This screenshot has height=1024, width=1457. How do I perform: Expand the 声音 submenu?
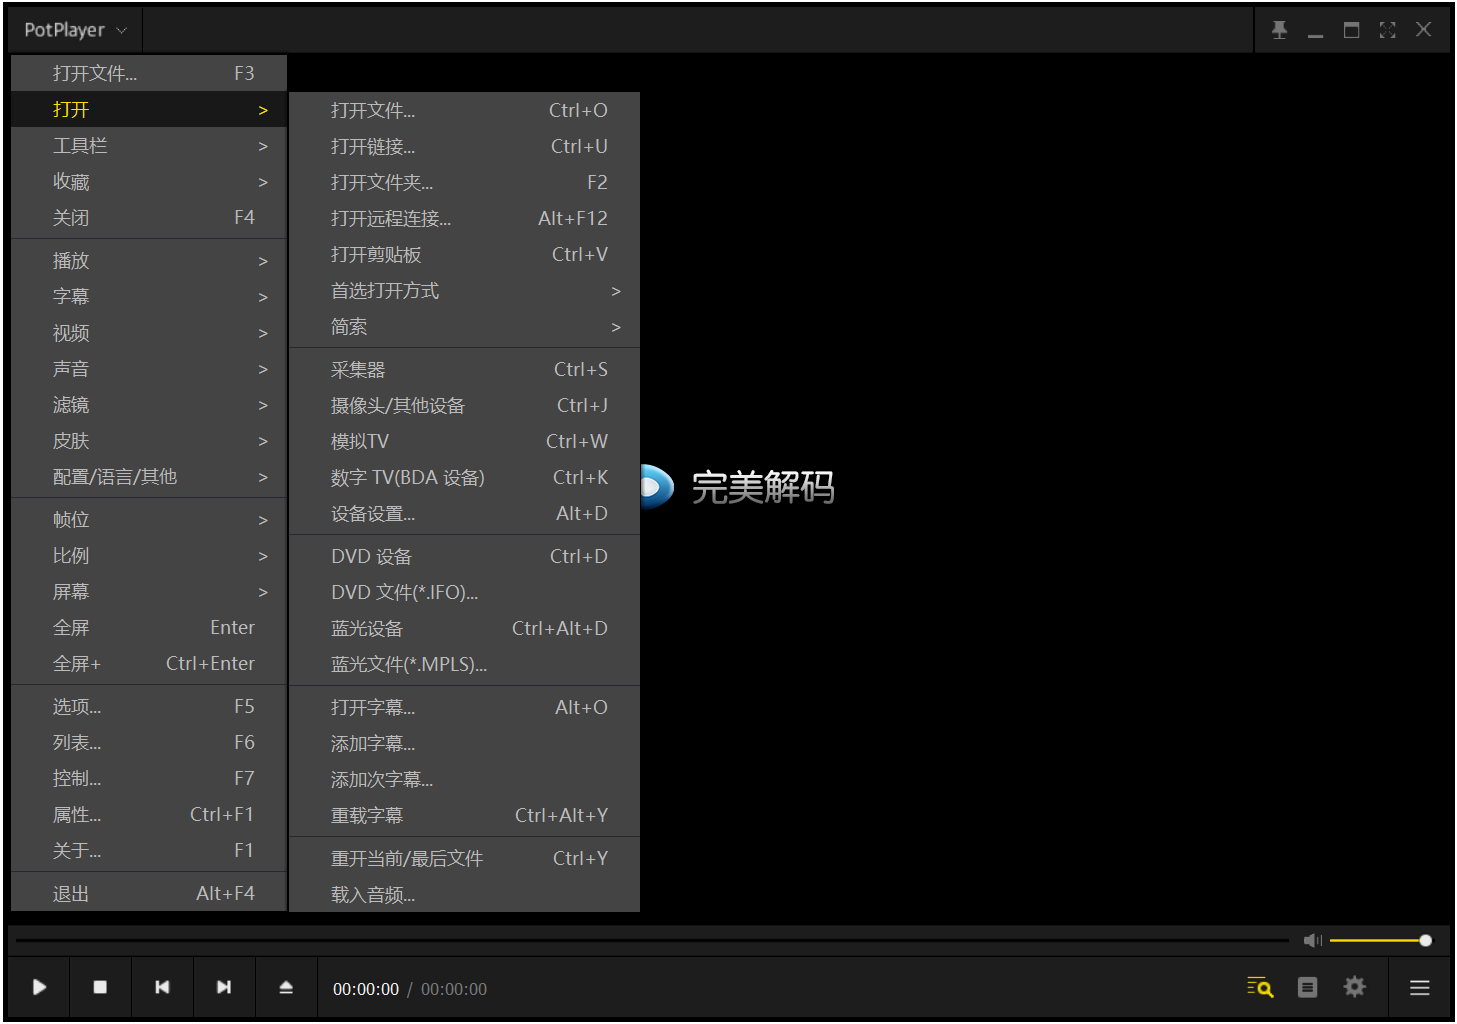coord(149,369)
